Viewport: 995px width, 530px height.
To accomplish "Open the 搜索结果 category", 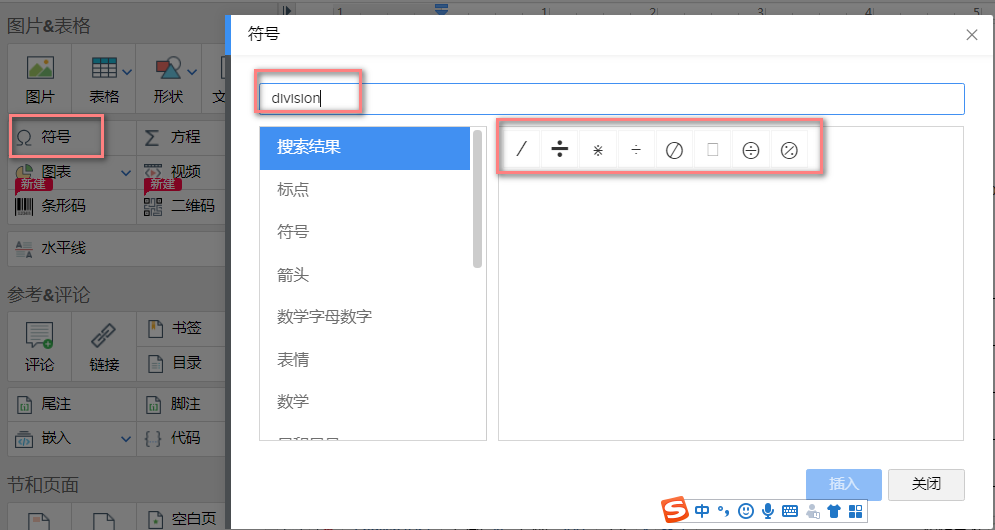I will click(365, 148).
